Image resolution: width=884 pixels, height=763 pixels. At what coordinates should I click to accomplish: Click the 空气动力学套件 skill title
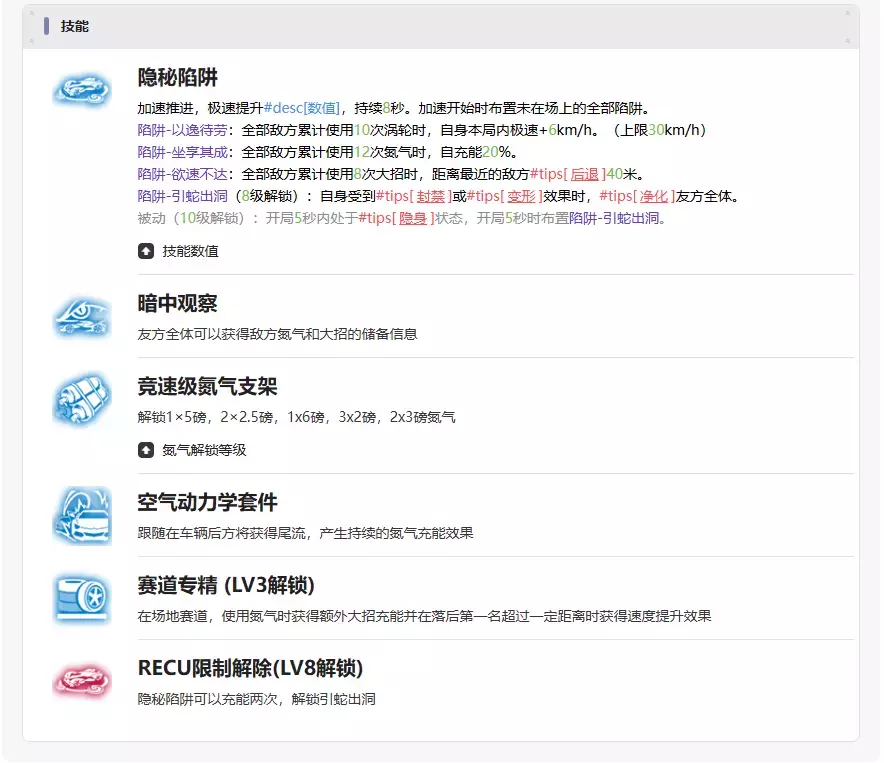pos(207,502)
